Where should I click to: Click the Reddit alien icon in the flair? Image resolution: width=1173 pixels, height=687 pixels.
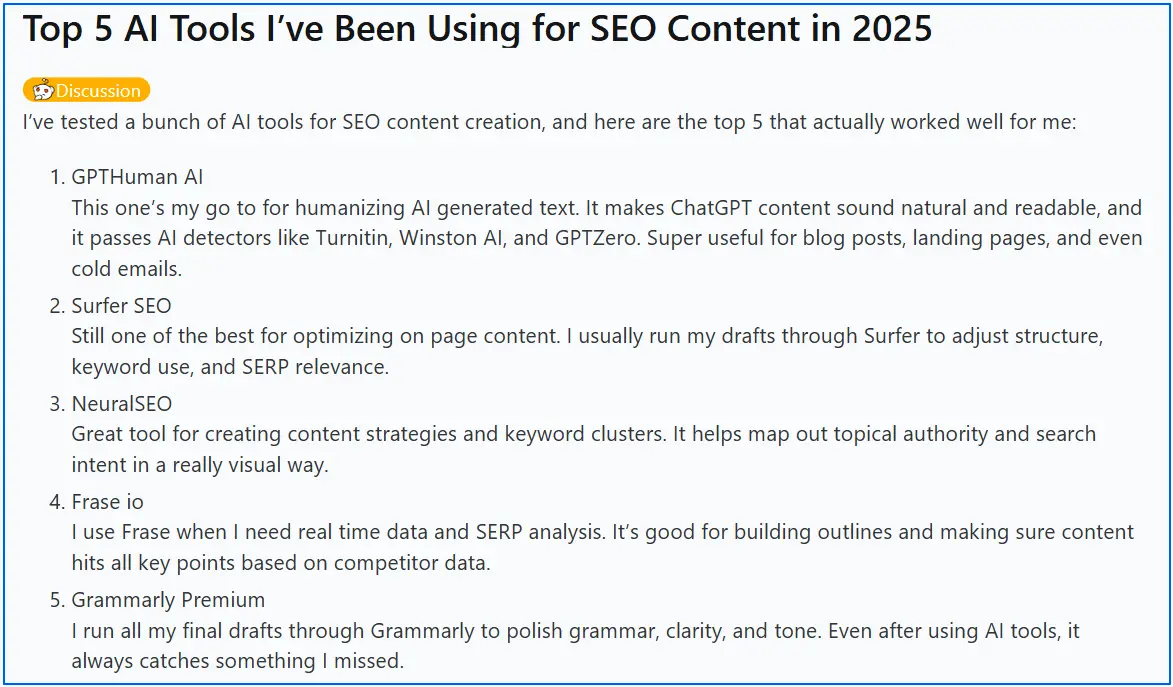click(x=42, y=91)
